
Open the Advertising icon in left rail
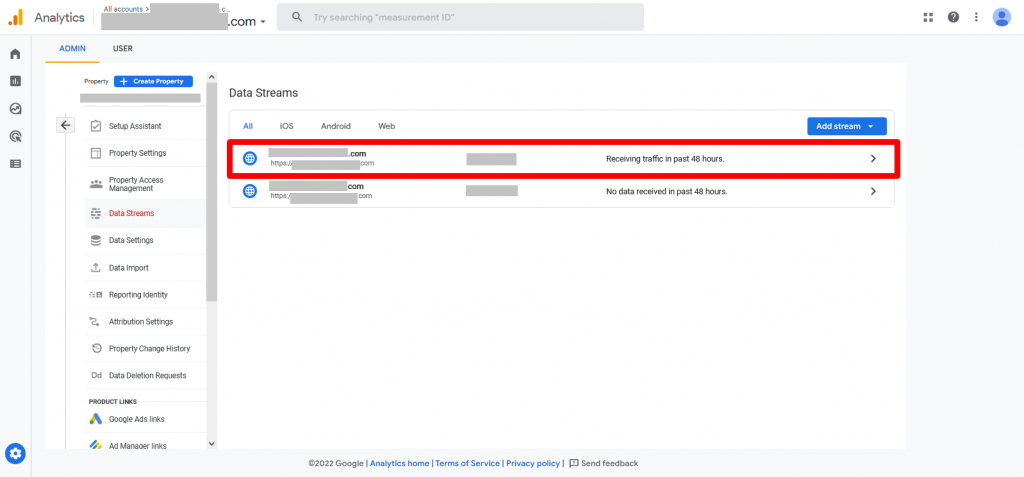click(x=15, y=136)
